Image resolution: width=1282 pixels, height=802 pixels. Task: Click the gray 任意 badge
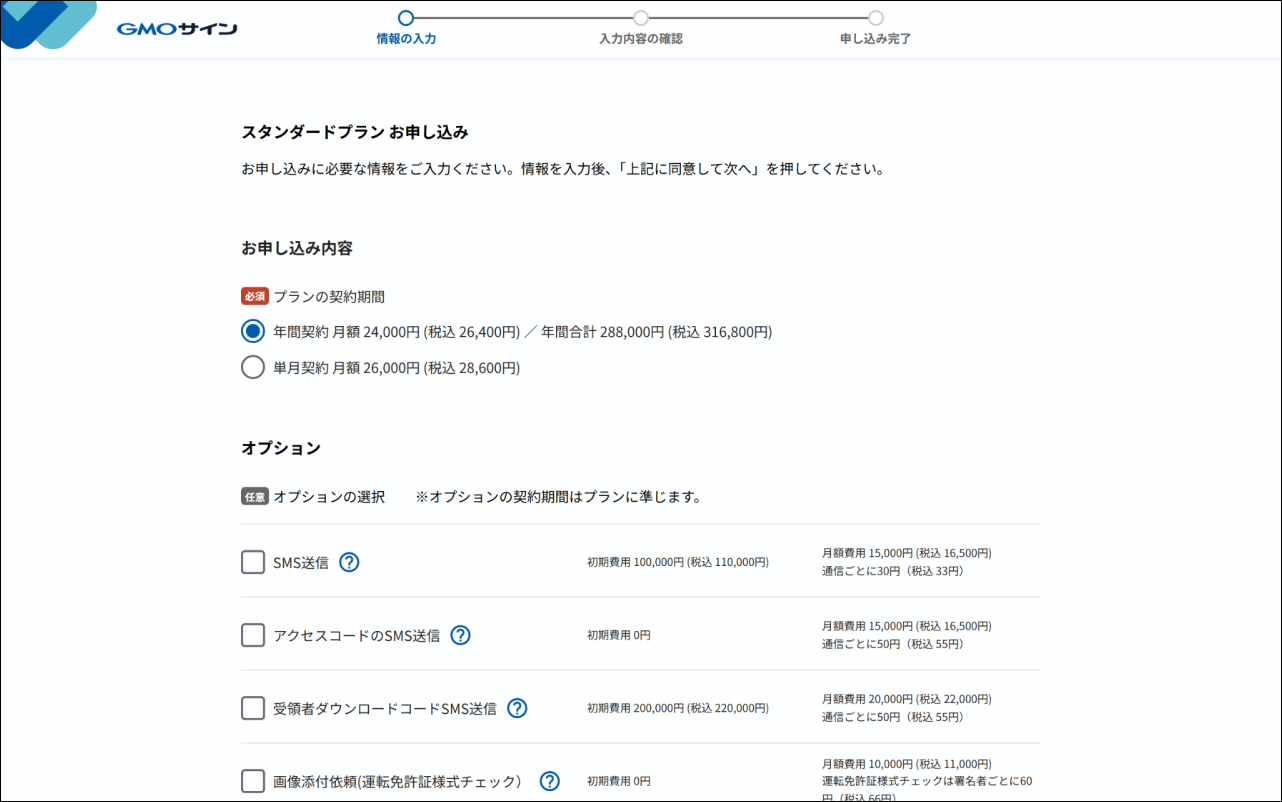tap(255, 496)
